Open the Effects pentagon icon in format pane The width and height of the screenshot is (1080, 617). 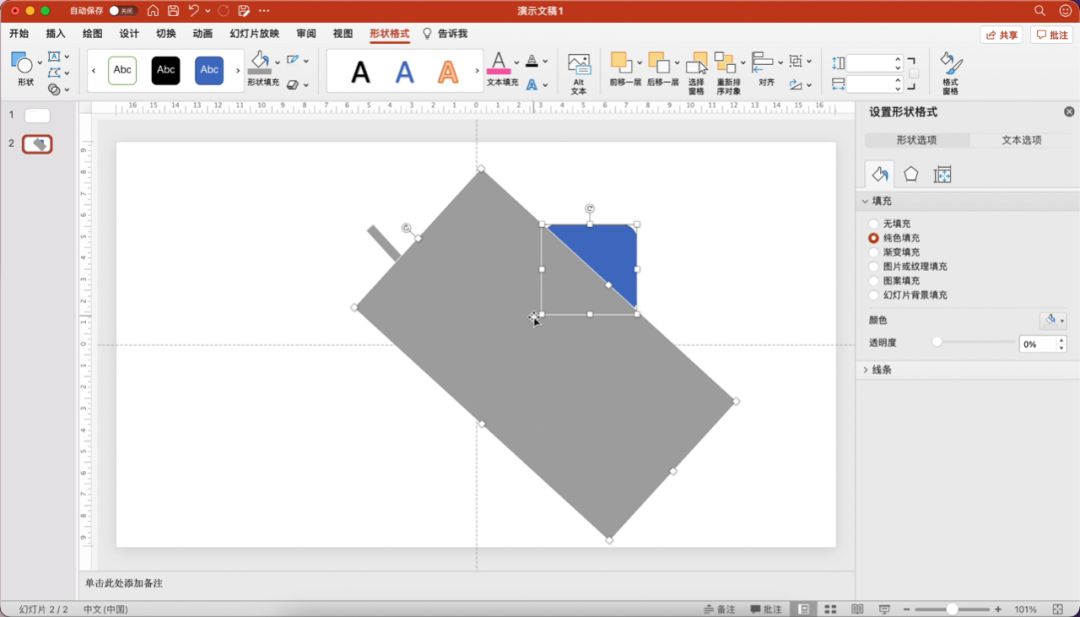pos(911,174)
